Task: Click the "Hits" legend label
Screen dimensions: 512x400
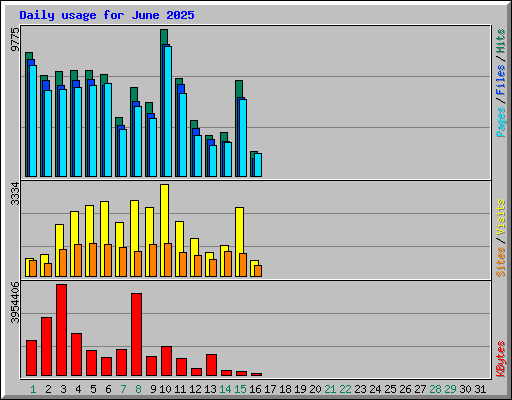Action: pos(501,41)
